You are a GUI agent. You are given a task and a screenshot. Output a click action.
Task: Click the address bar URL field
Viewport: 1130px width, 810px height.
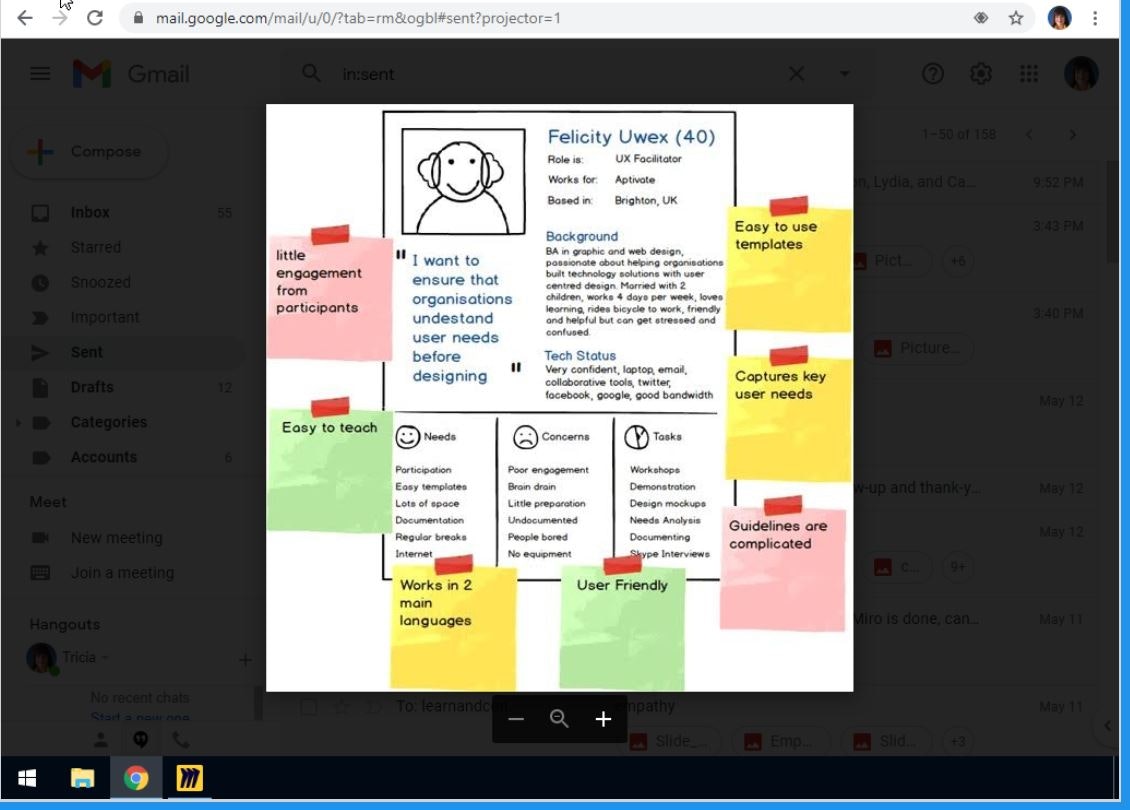(x=548, y=18)
